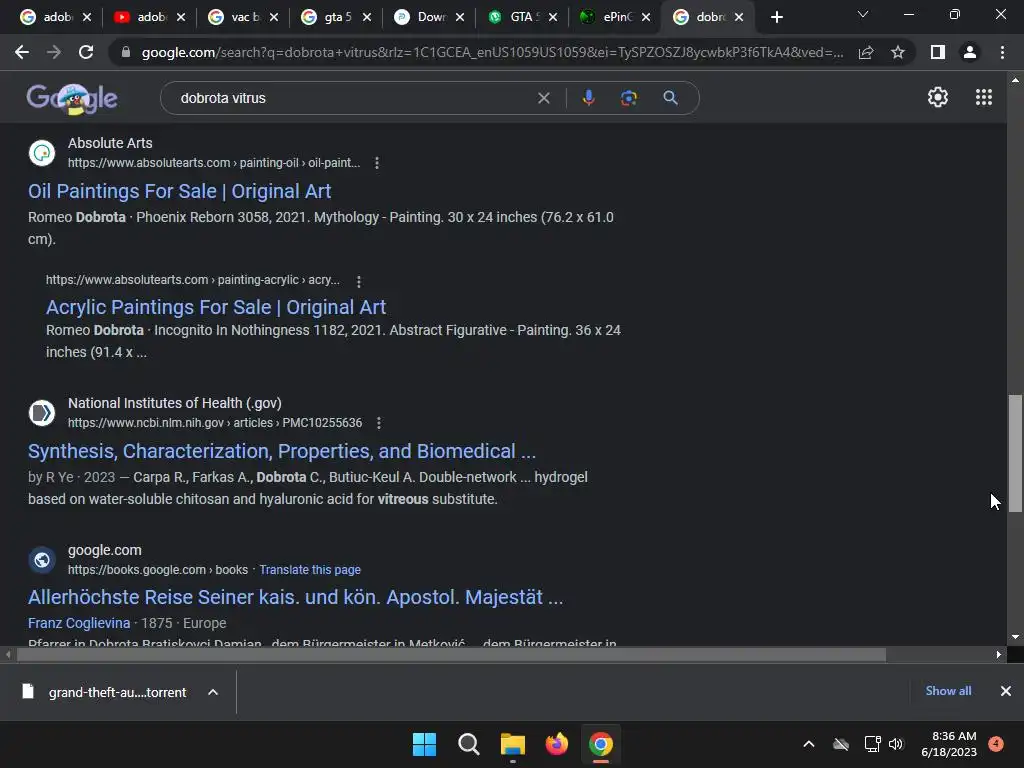Open Chrome's three-dot menu
The height and width of the screenshot is (768, 1024).
coord(1002,52)
